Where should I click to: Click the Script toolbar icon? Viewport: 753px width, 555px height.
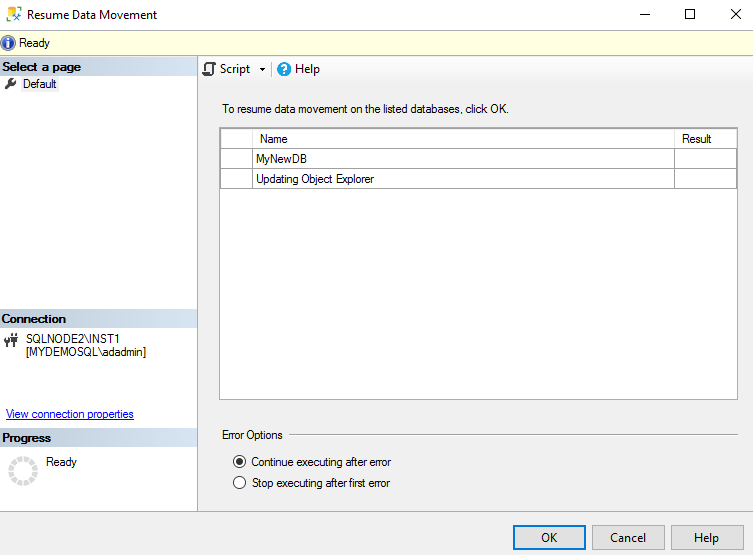[x=209, y=69]
